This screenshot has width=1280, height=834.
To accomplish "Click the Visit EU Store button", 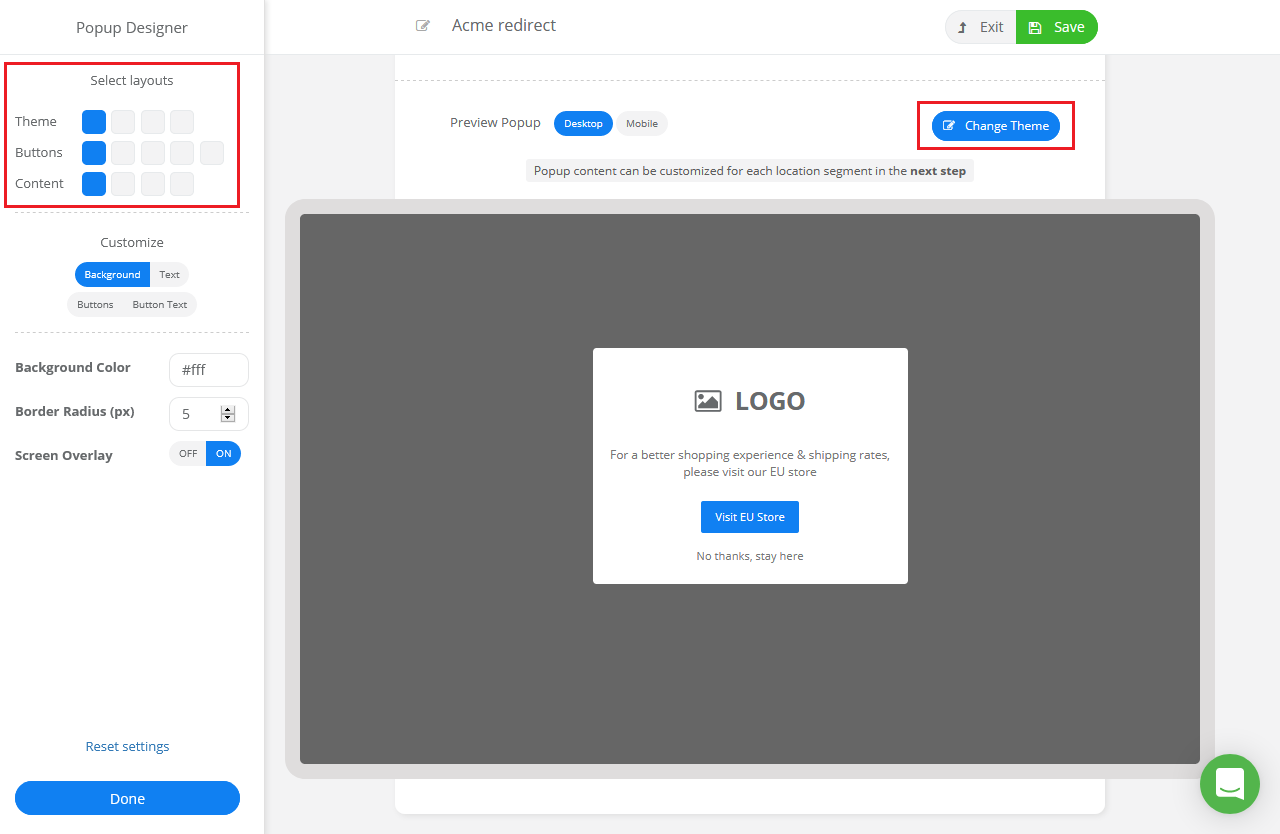I will coord(749,516).
